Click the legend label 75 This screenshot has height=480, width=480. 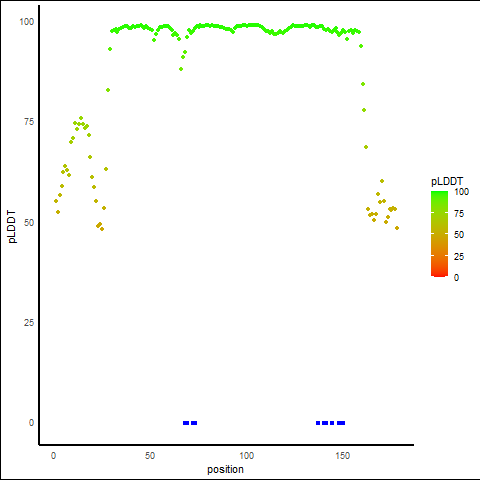point(459,214)
